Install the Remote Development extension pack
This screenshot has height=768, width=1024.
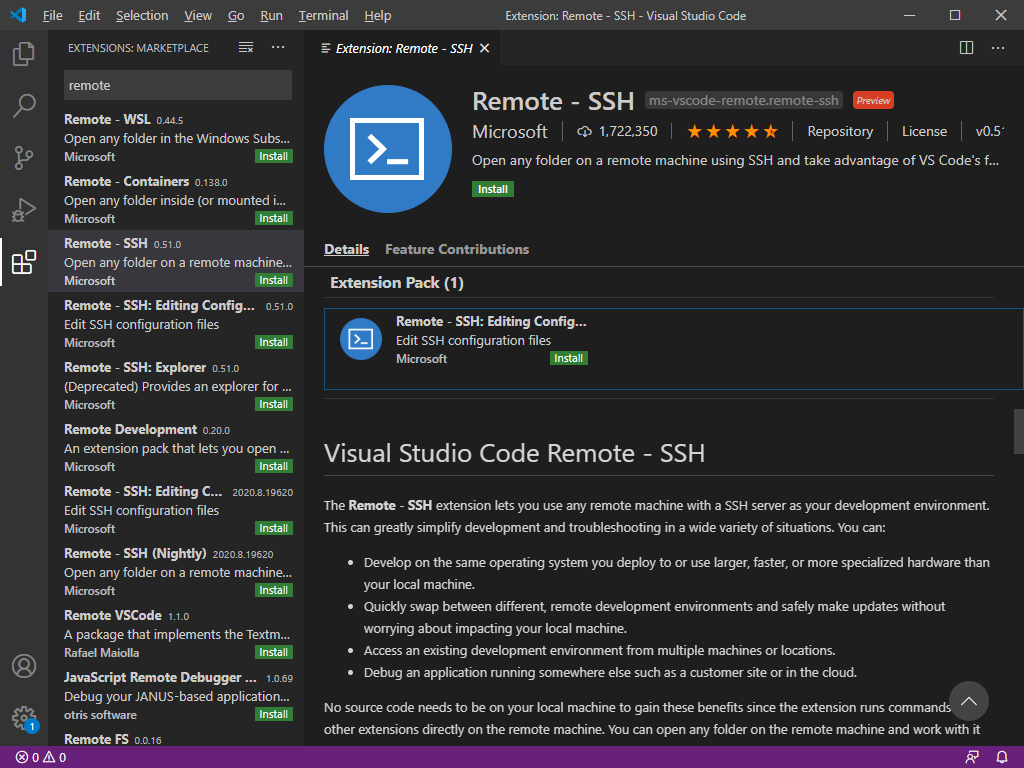[274, 466]
